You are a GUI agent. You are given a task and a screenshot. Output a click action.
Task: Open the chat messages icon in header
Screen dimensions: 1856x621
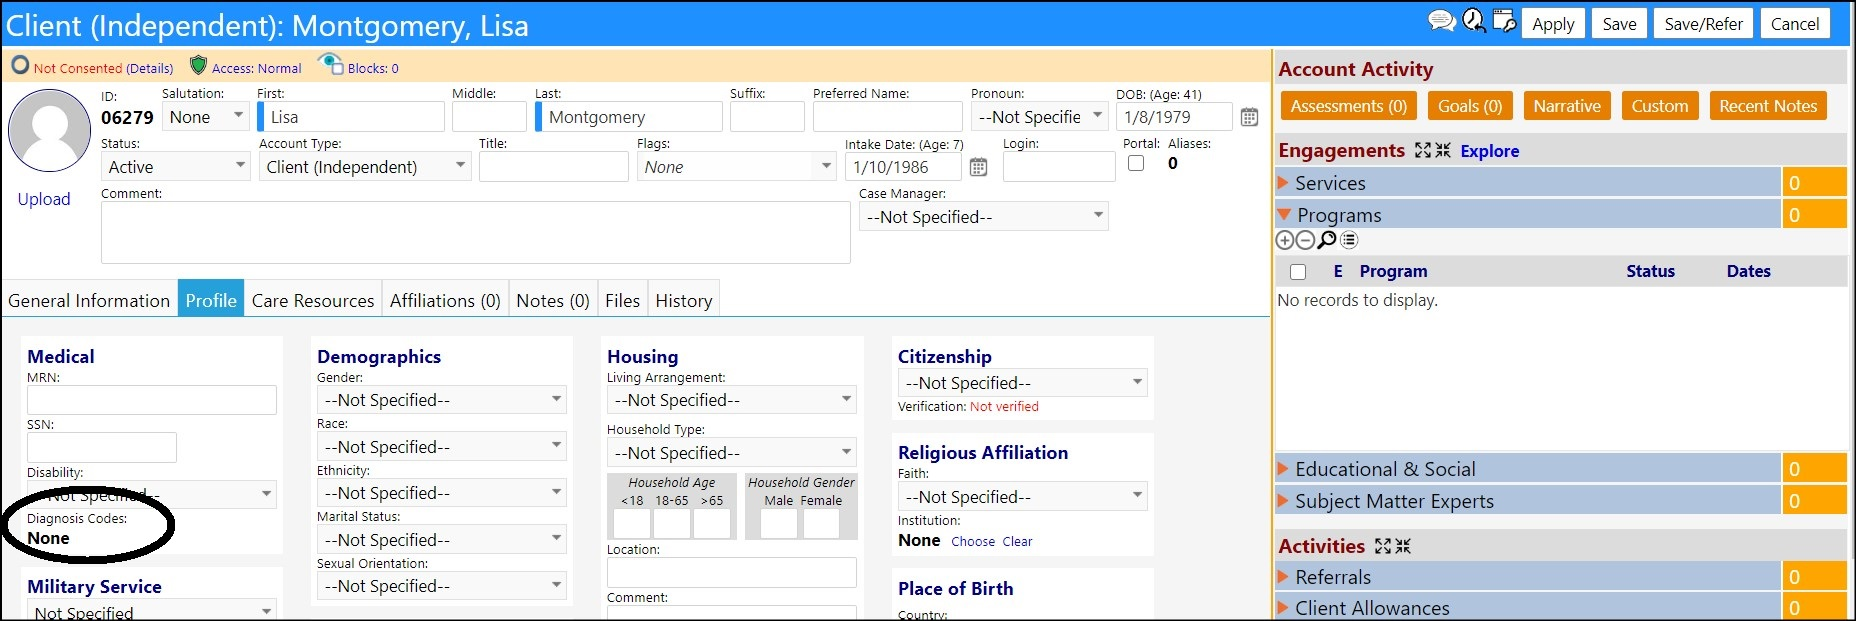pos(1441,21)
